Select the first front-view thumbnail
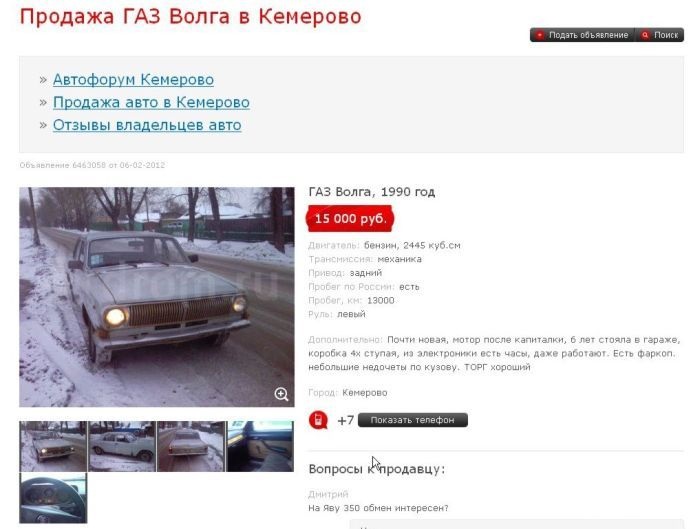The image size is (700, 529). (53, 446)
